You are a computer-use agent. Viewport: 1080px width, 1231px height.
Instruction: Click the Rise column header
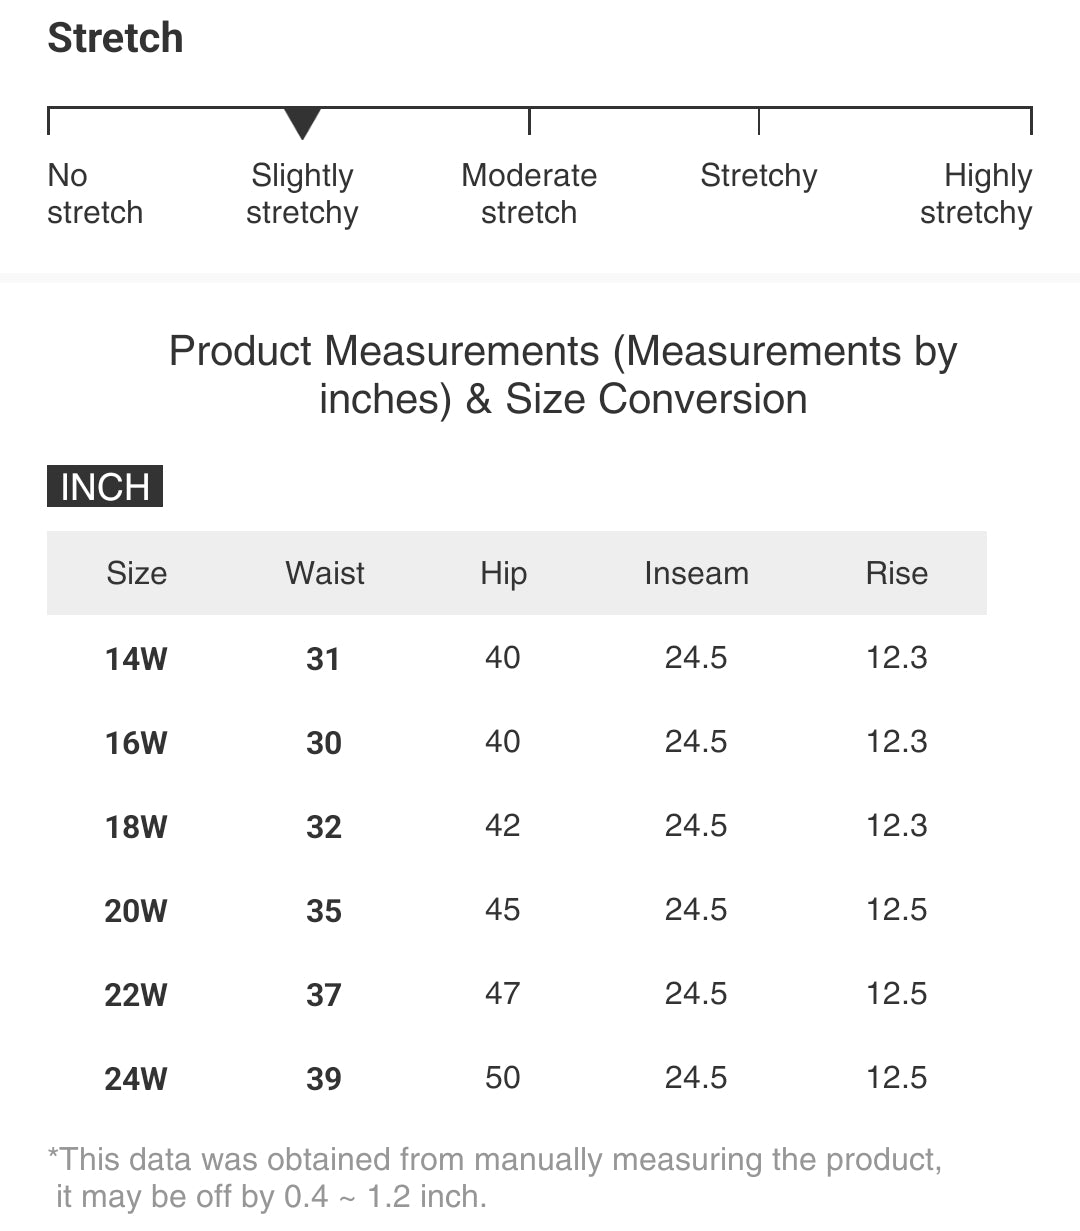pyautogui.click(x=897, y=573)
